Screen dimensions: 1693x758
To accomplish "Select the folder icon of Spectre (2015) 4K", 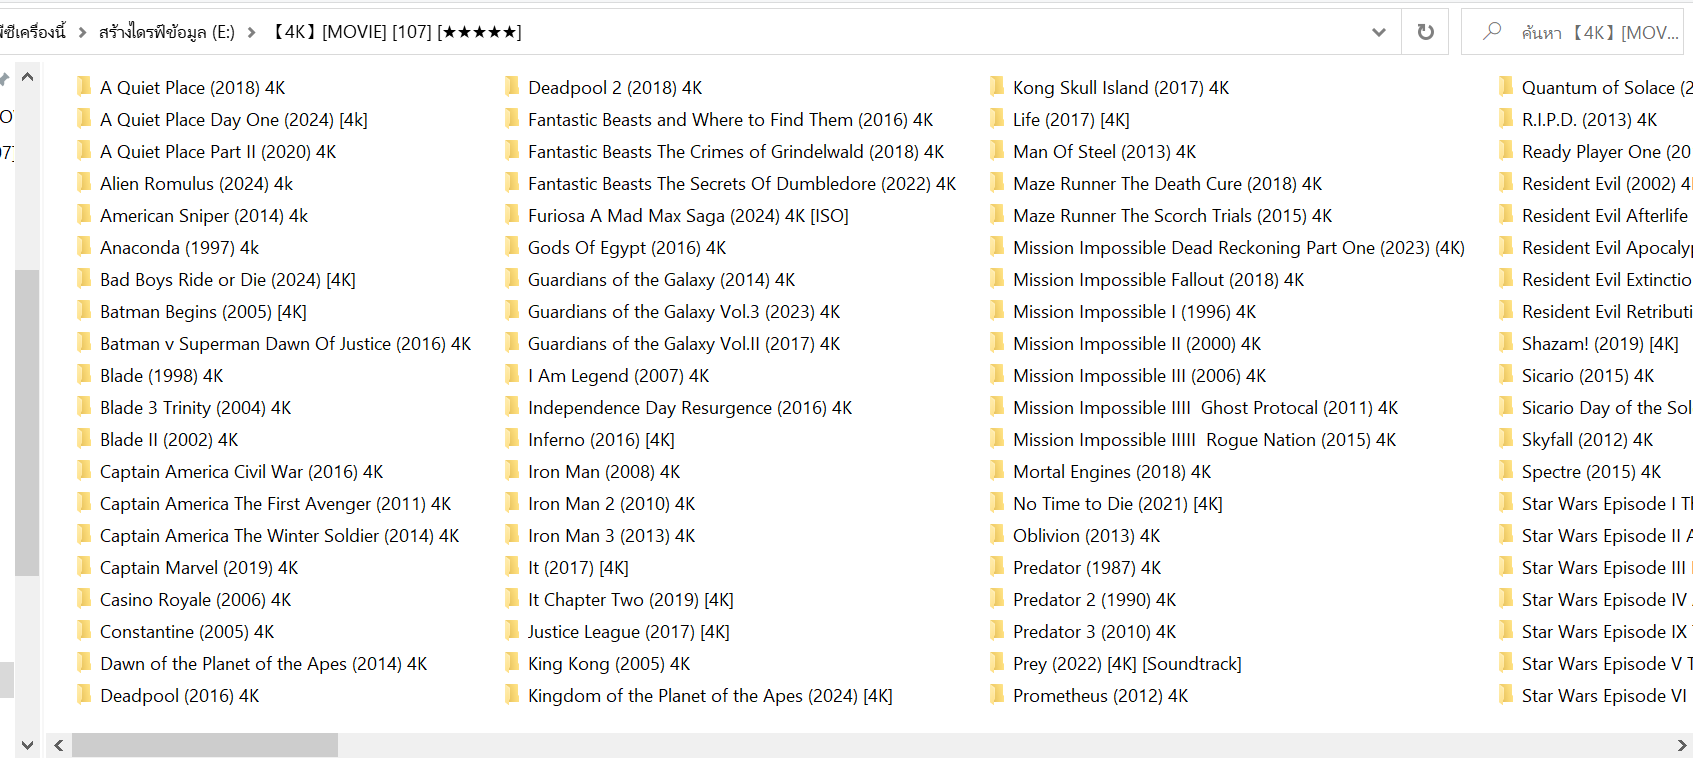I will (x=1506, y=471).
